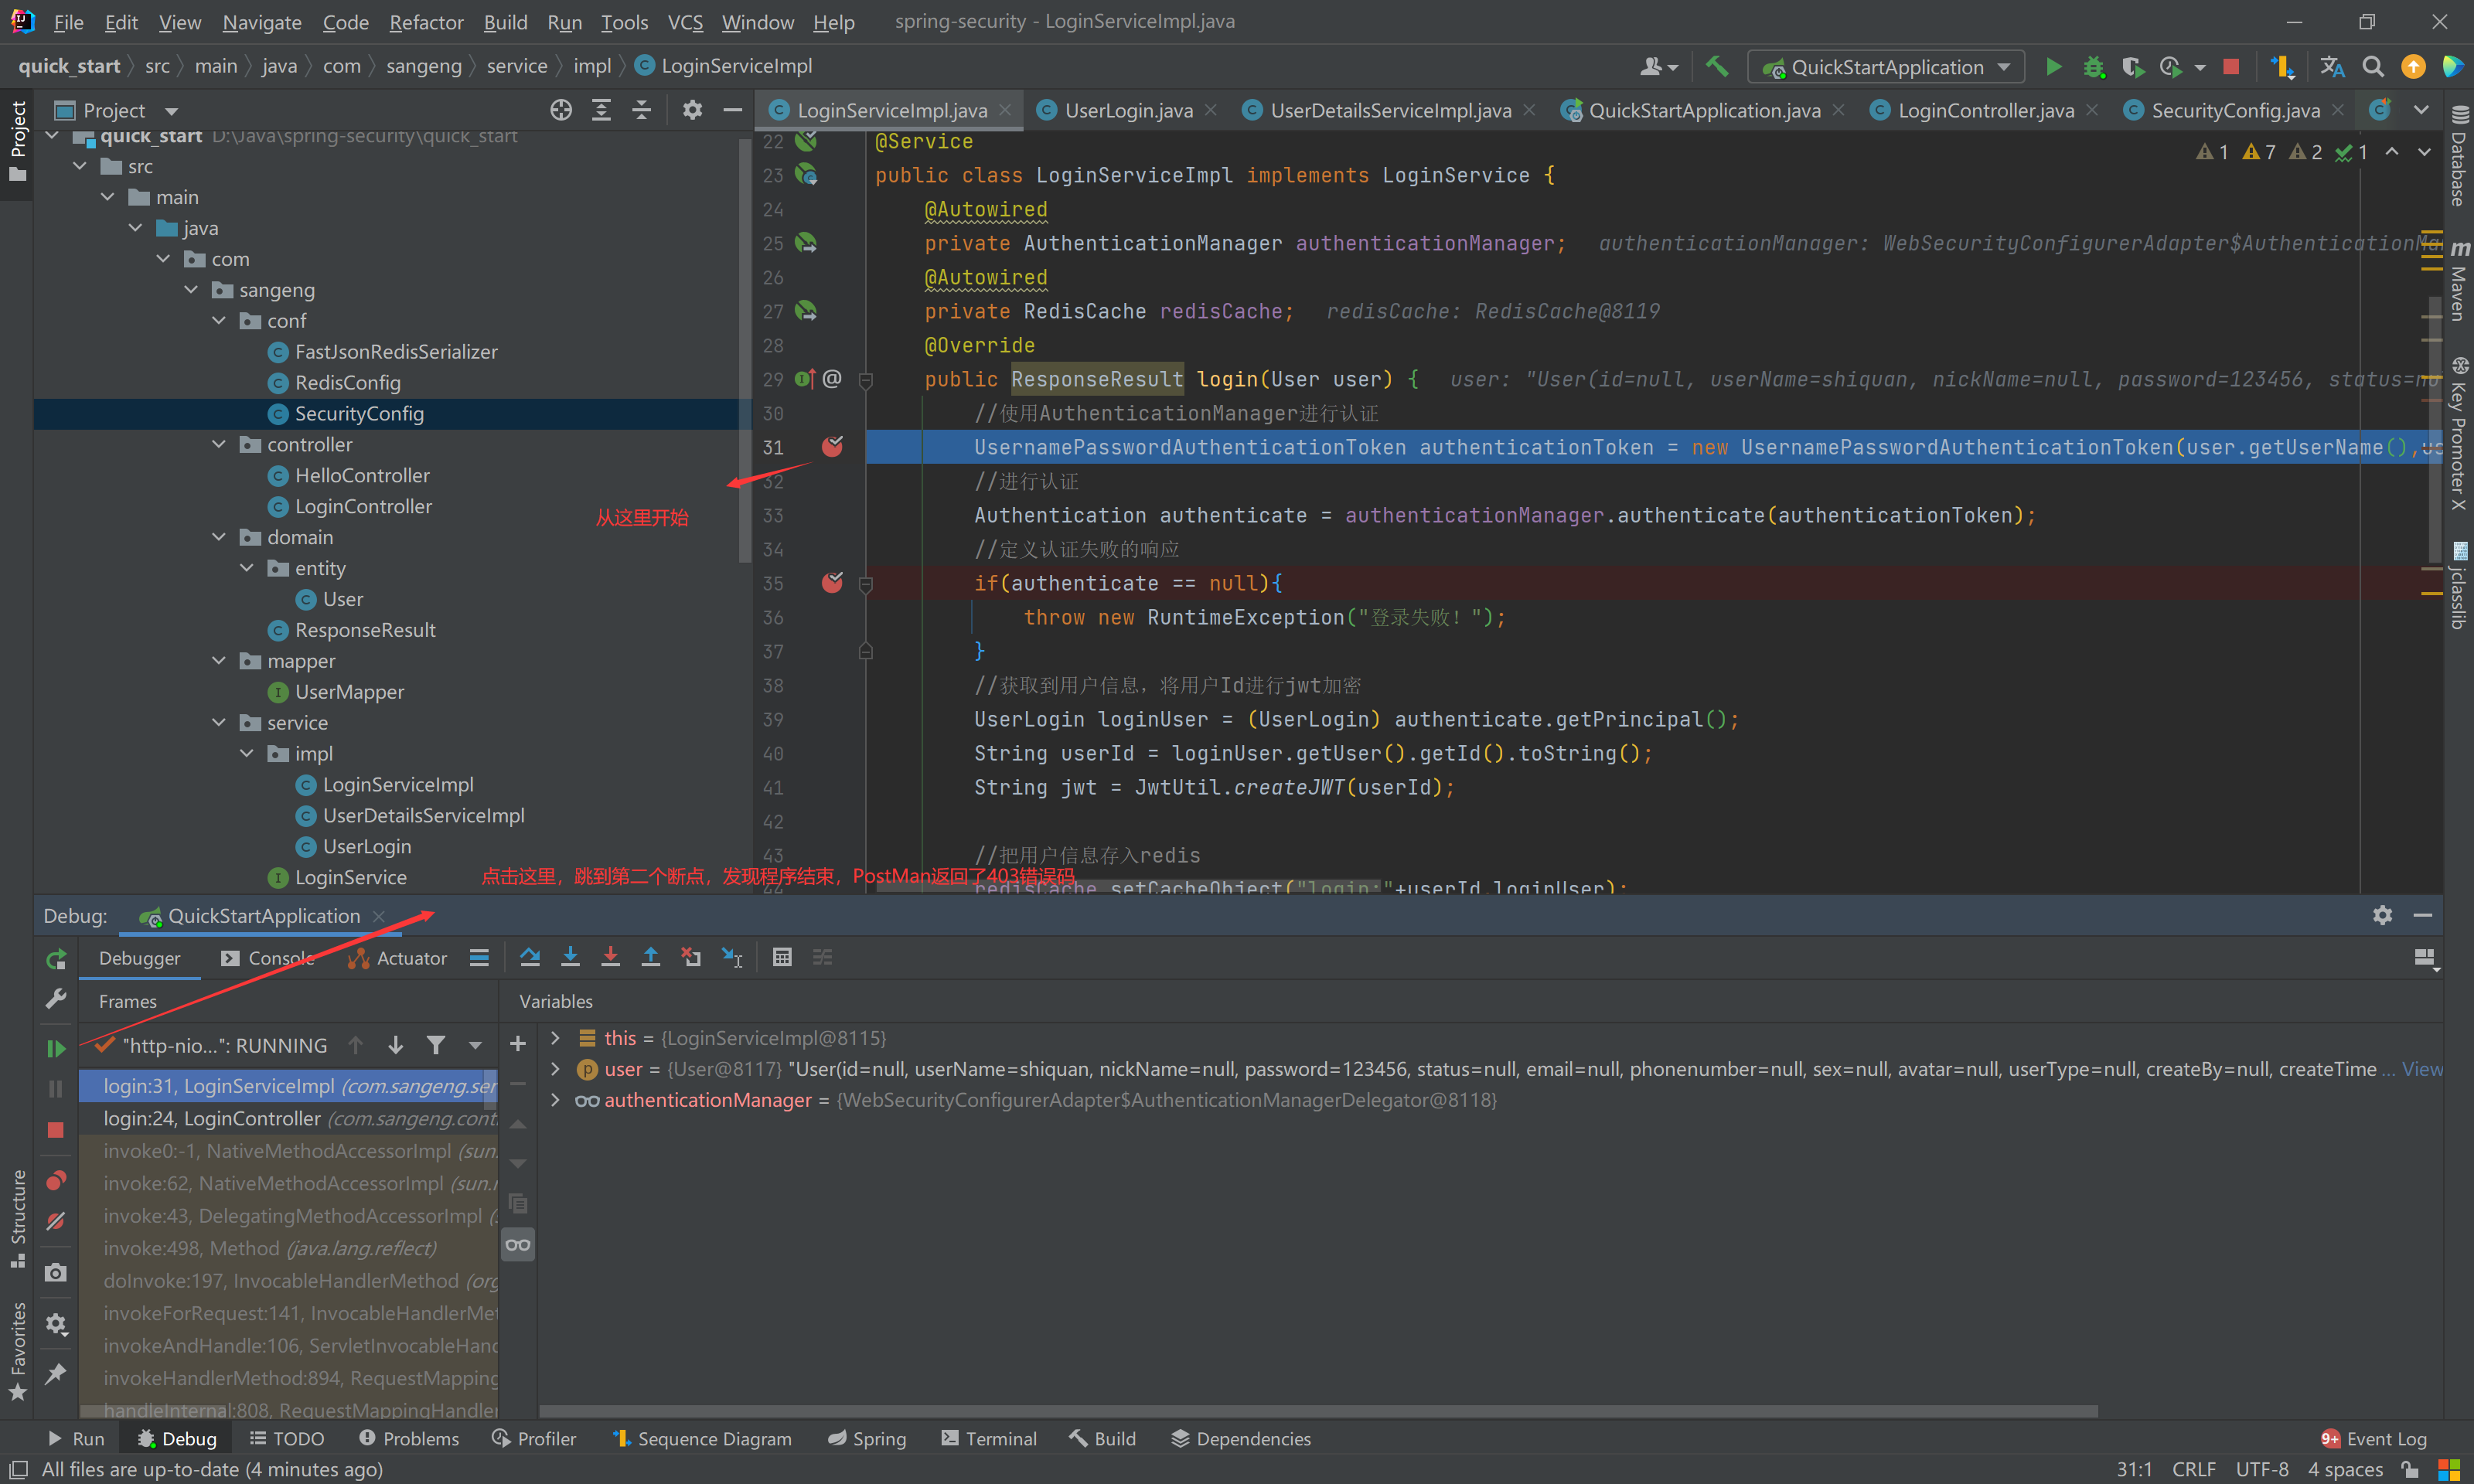Toggle the breakpoint on line 35

click(x=833, y=583)
